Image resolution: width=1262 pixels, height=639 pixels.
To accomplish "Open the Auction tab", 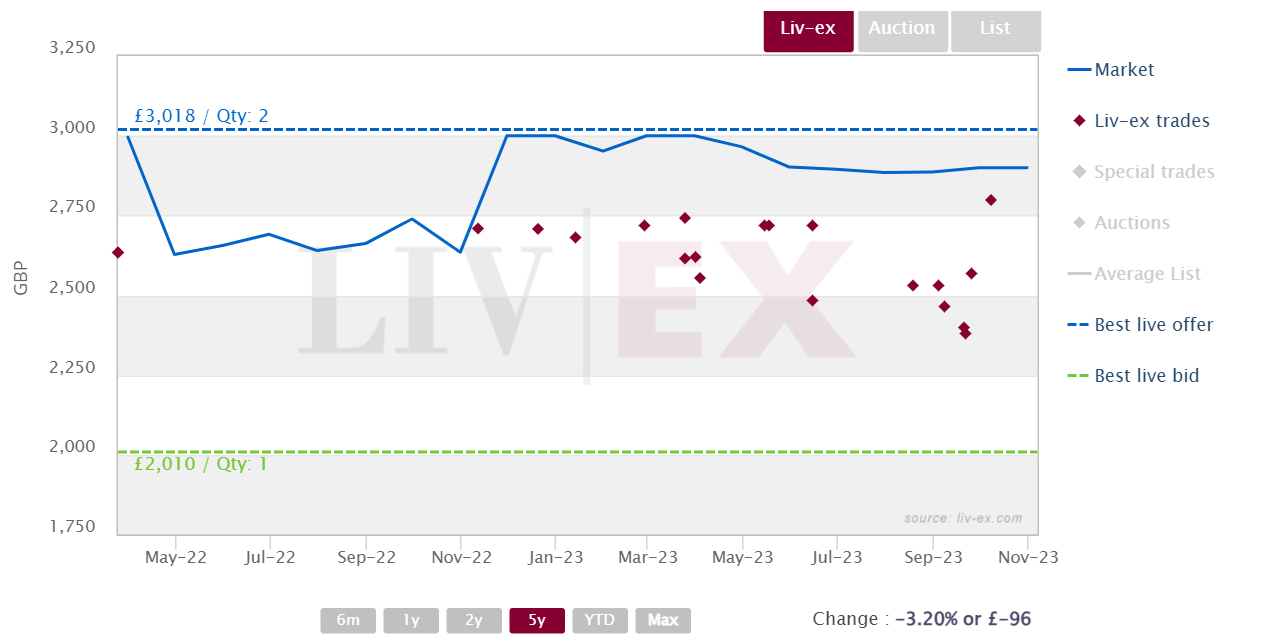I will (901, 30).
